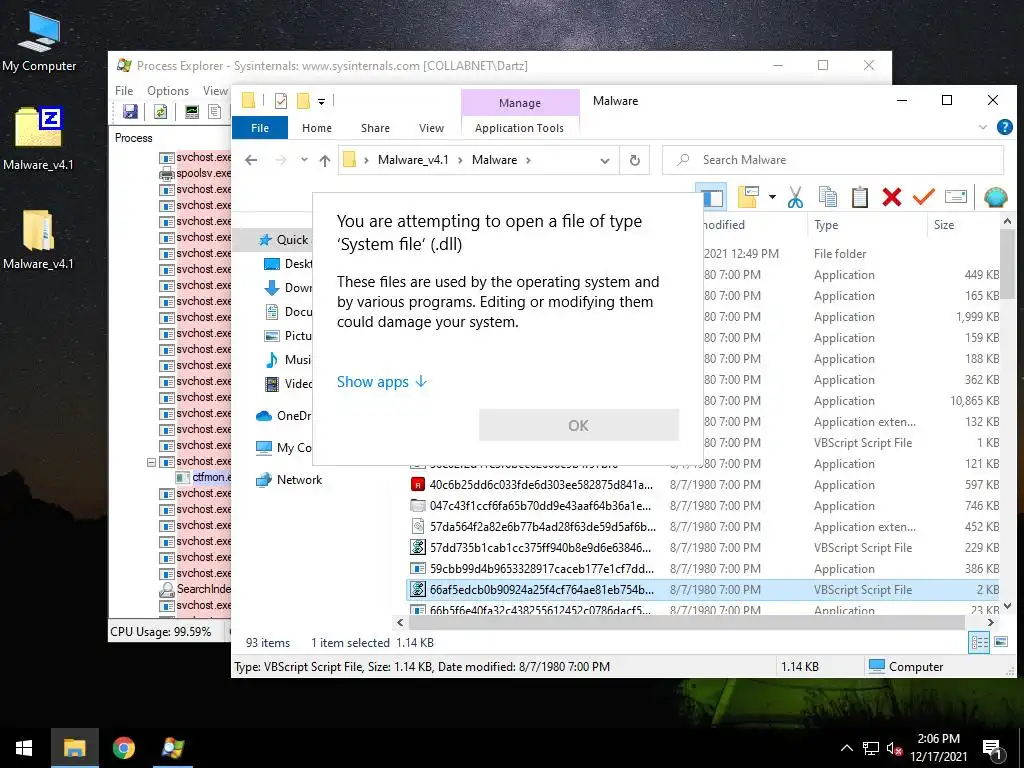1024x768 pixels.
Task: Open Options menu in Process Explorer
Action: [x=168, y=91]
